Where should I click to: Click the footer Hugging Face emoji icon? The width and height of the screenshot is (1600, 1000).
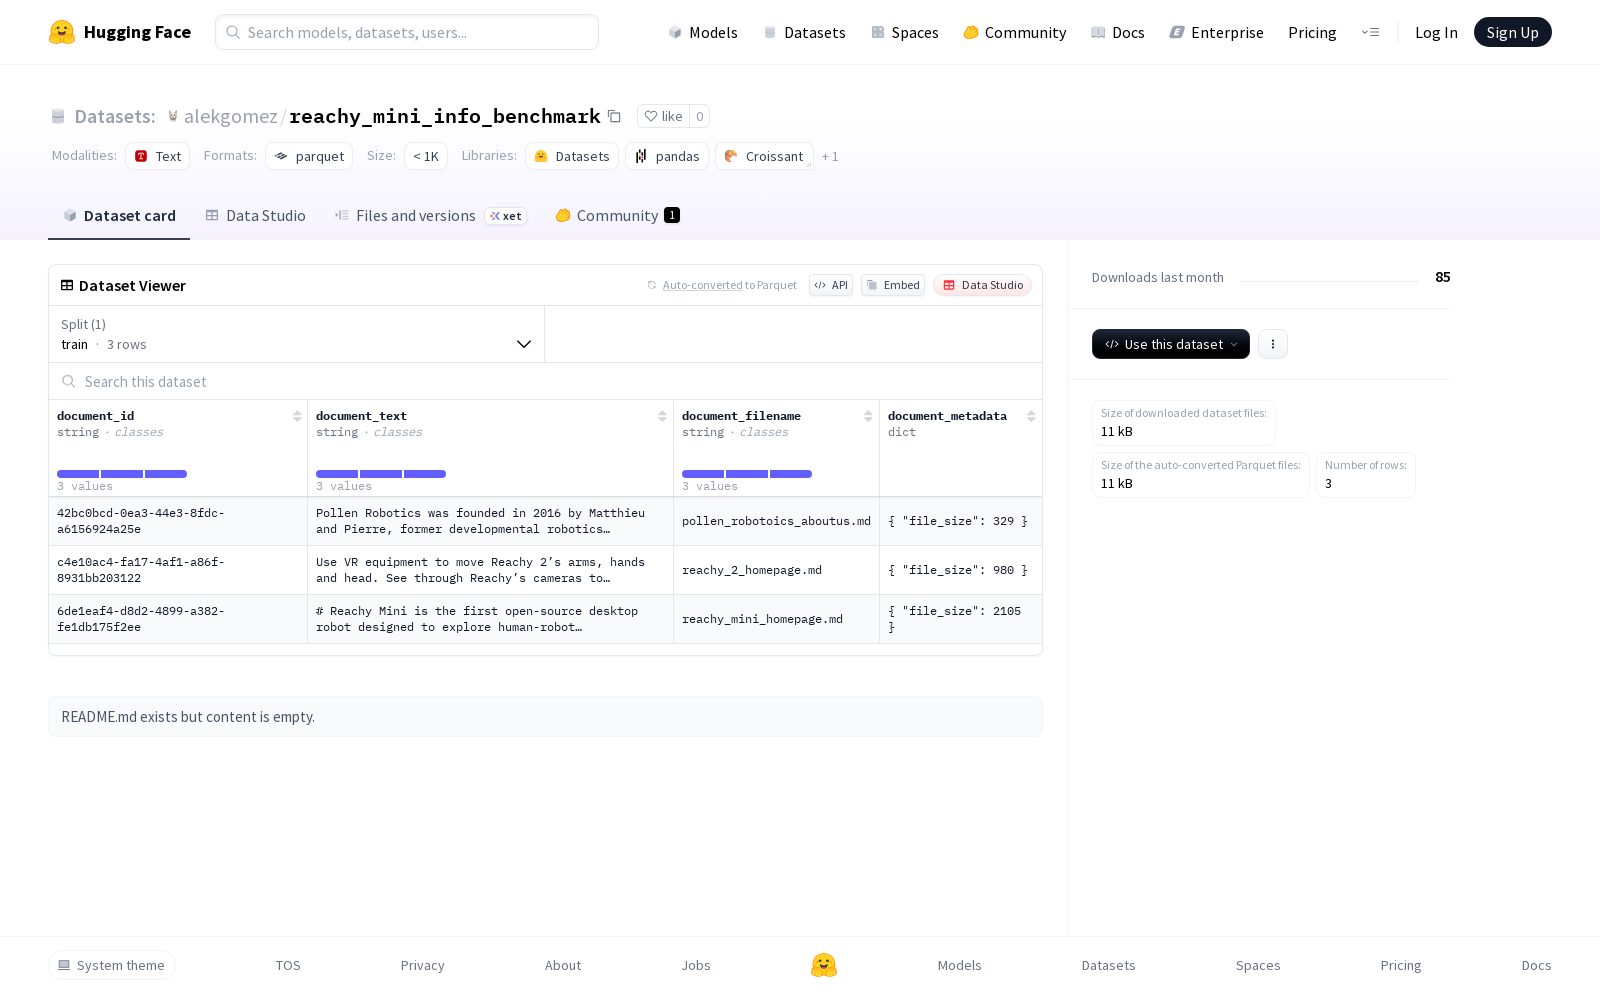(824, 965)
